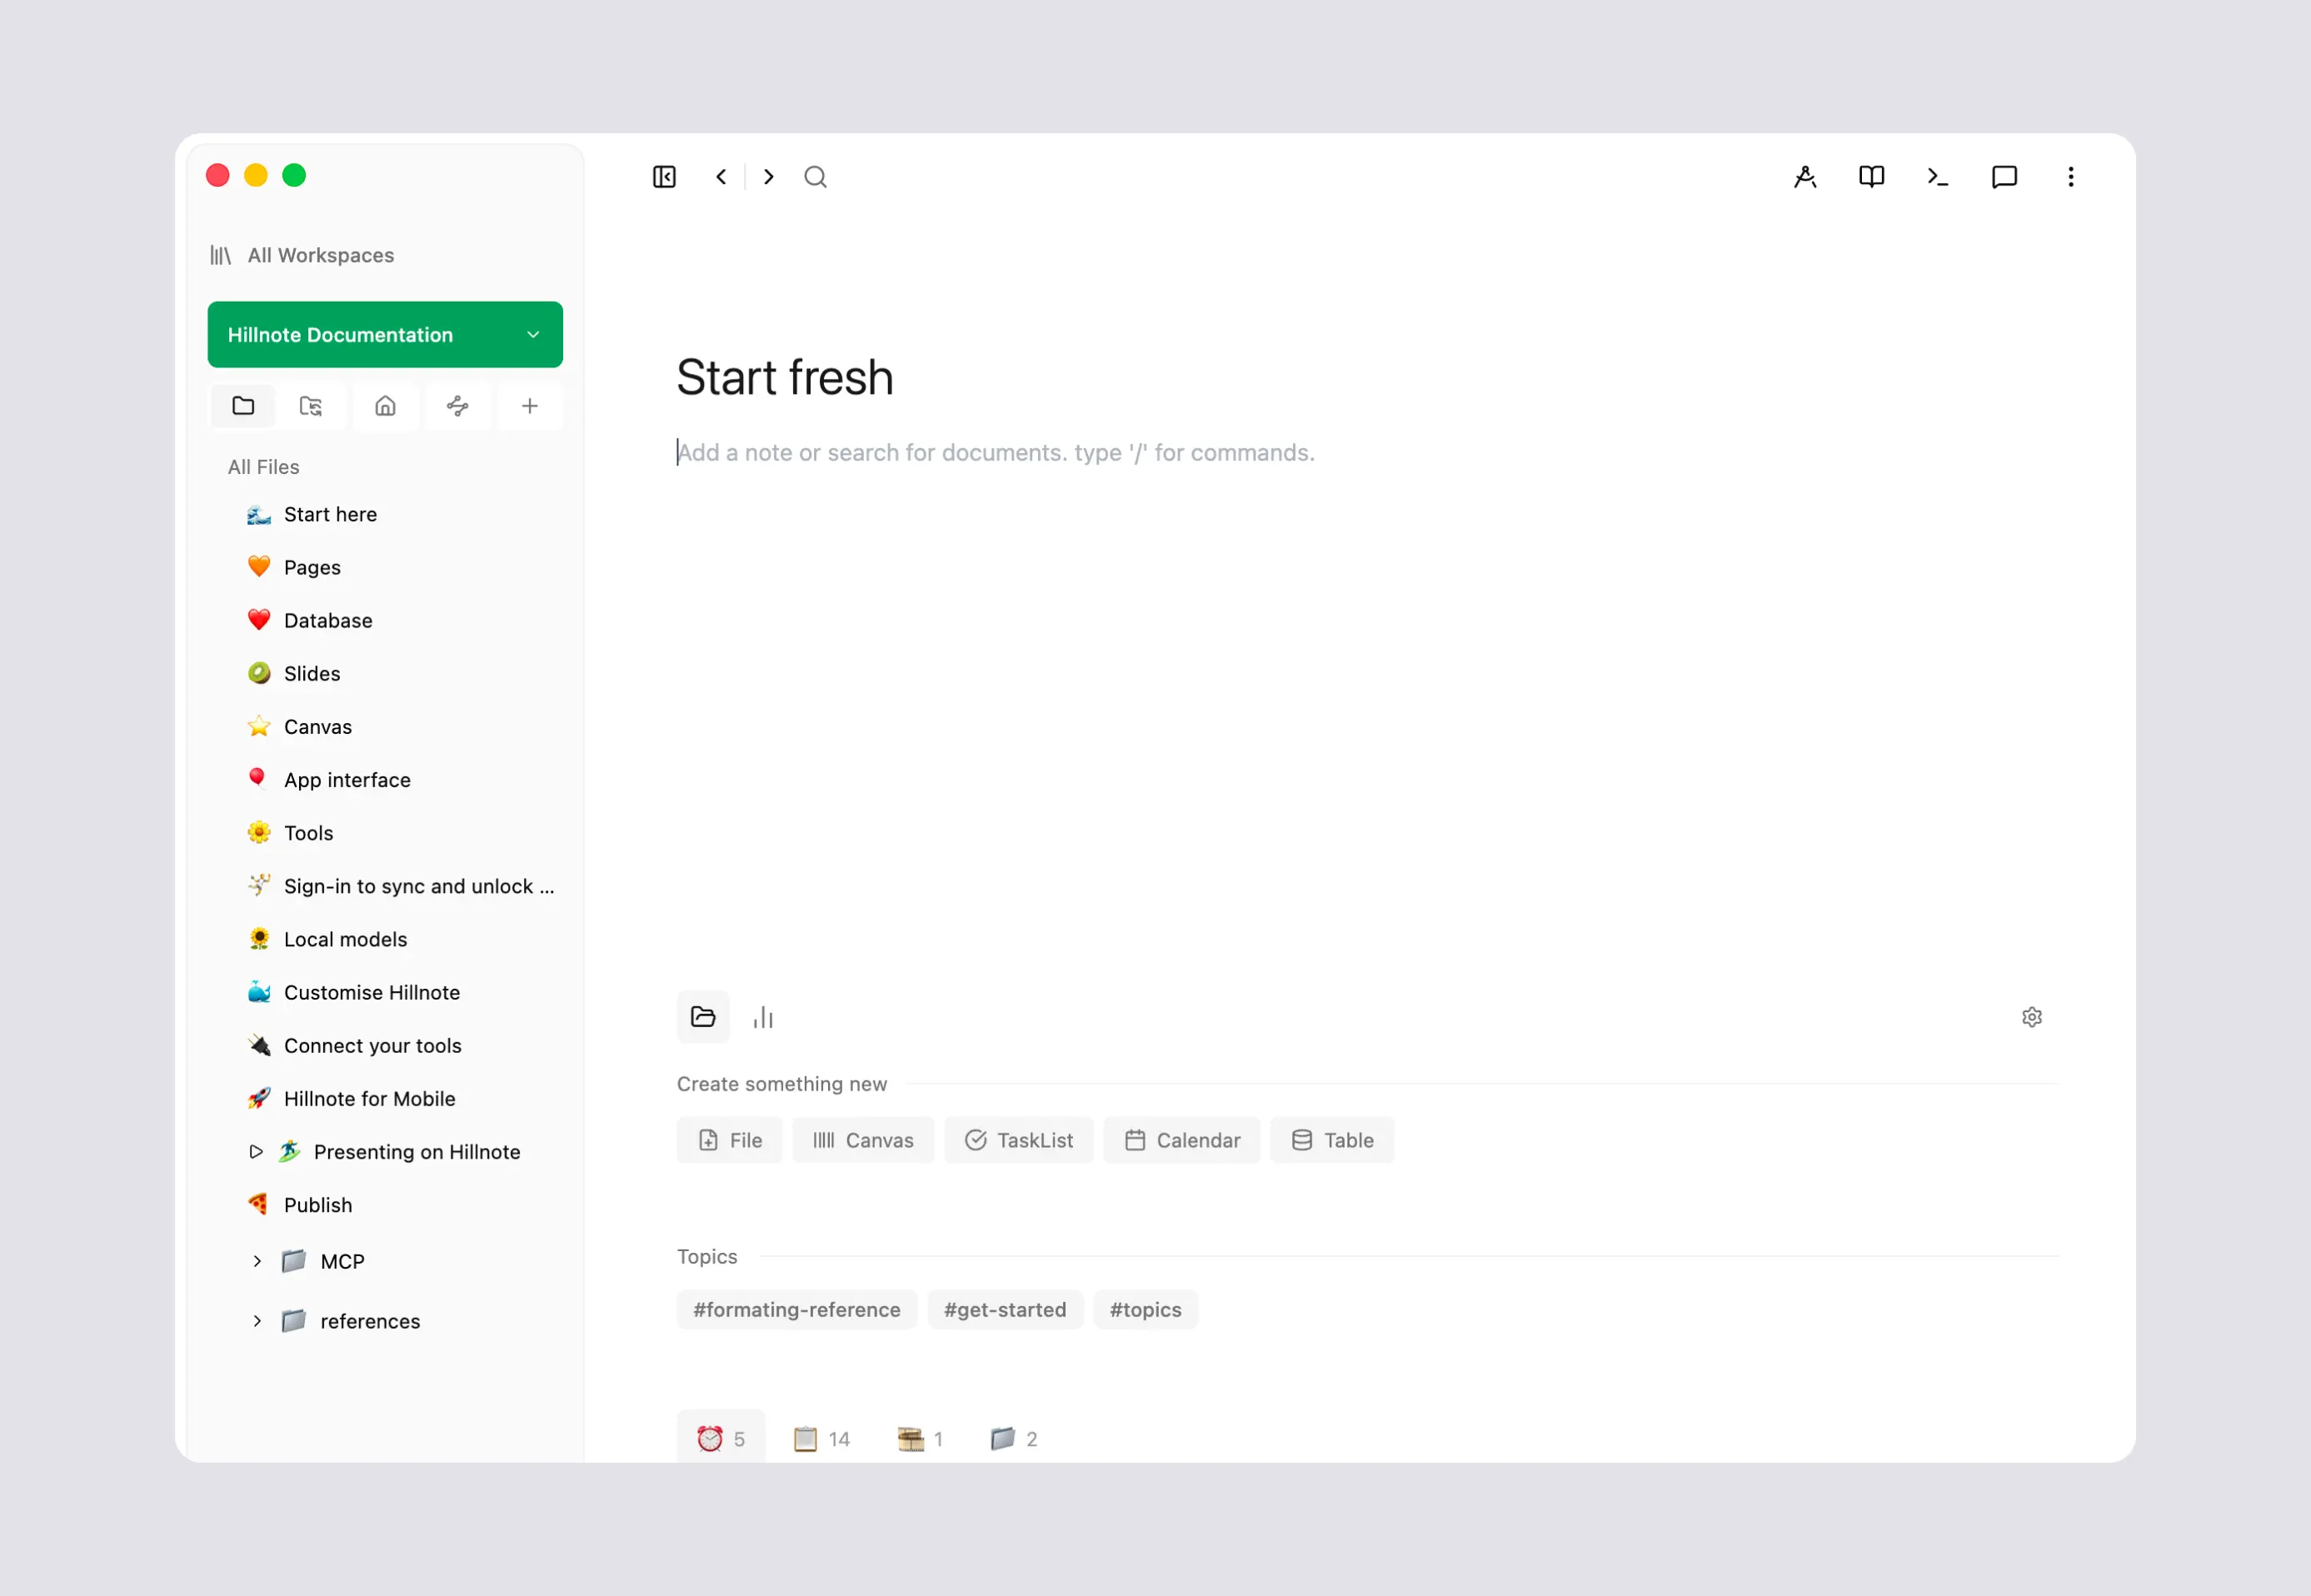Open the book reader icon

(x=1871, y=177)
